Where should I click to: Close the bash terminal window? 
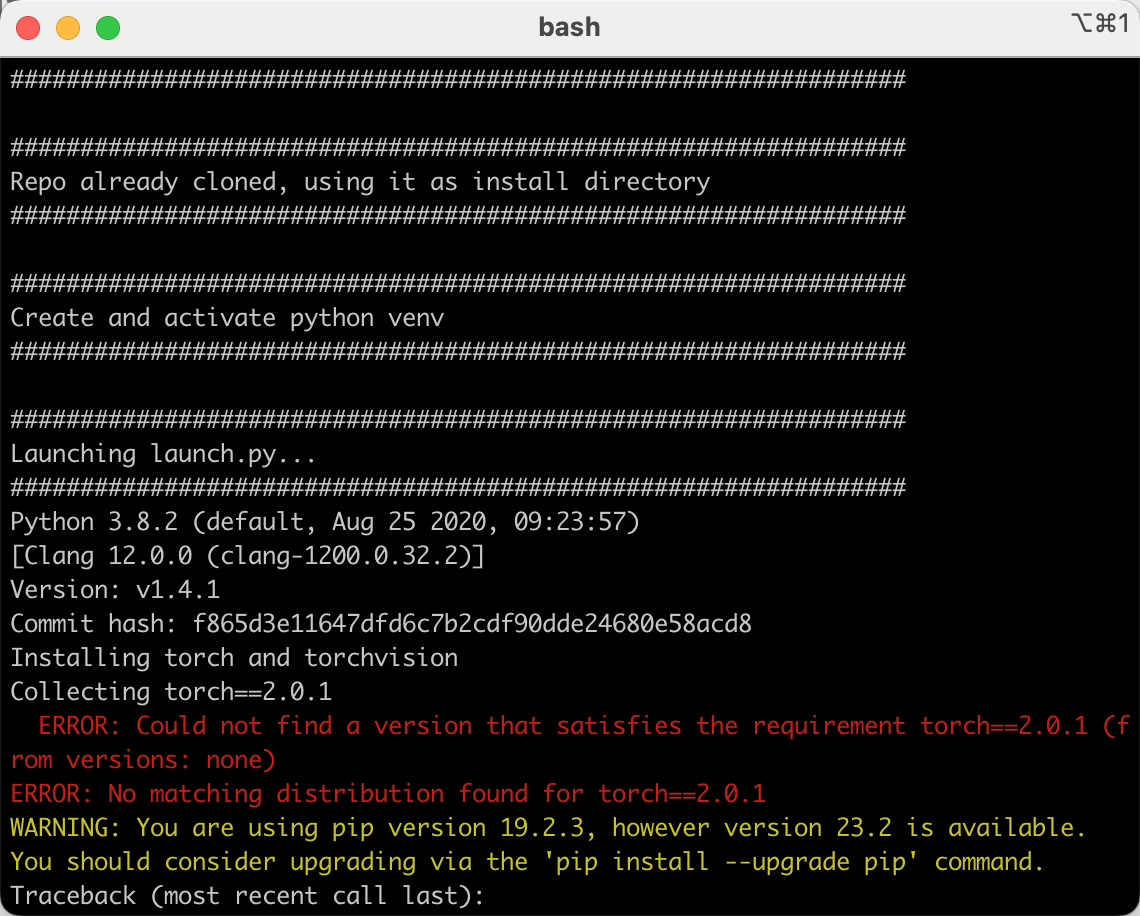pos(28,28)
